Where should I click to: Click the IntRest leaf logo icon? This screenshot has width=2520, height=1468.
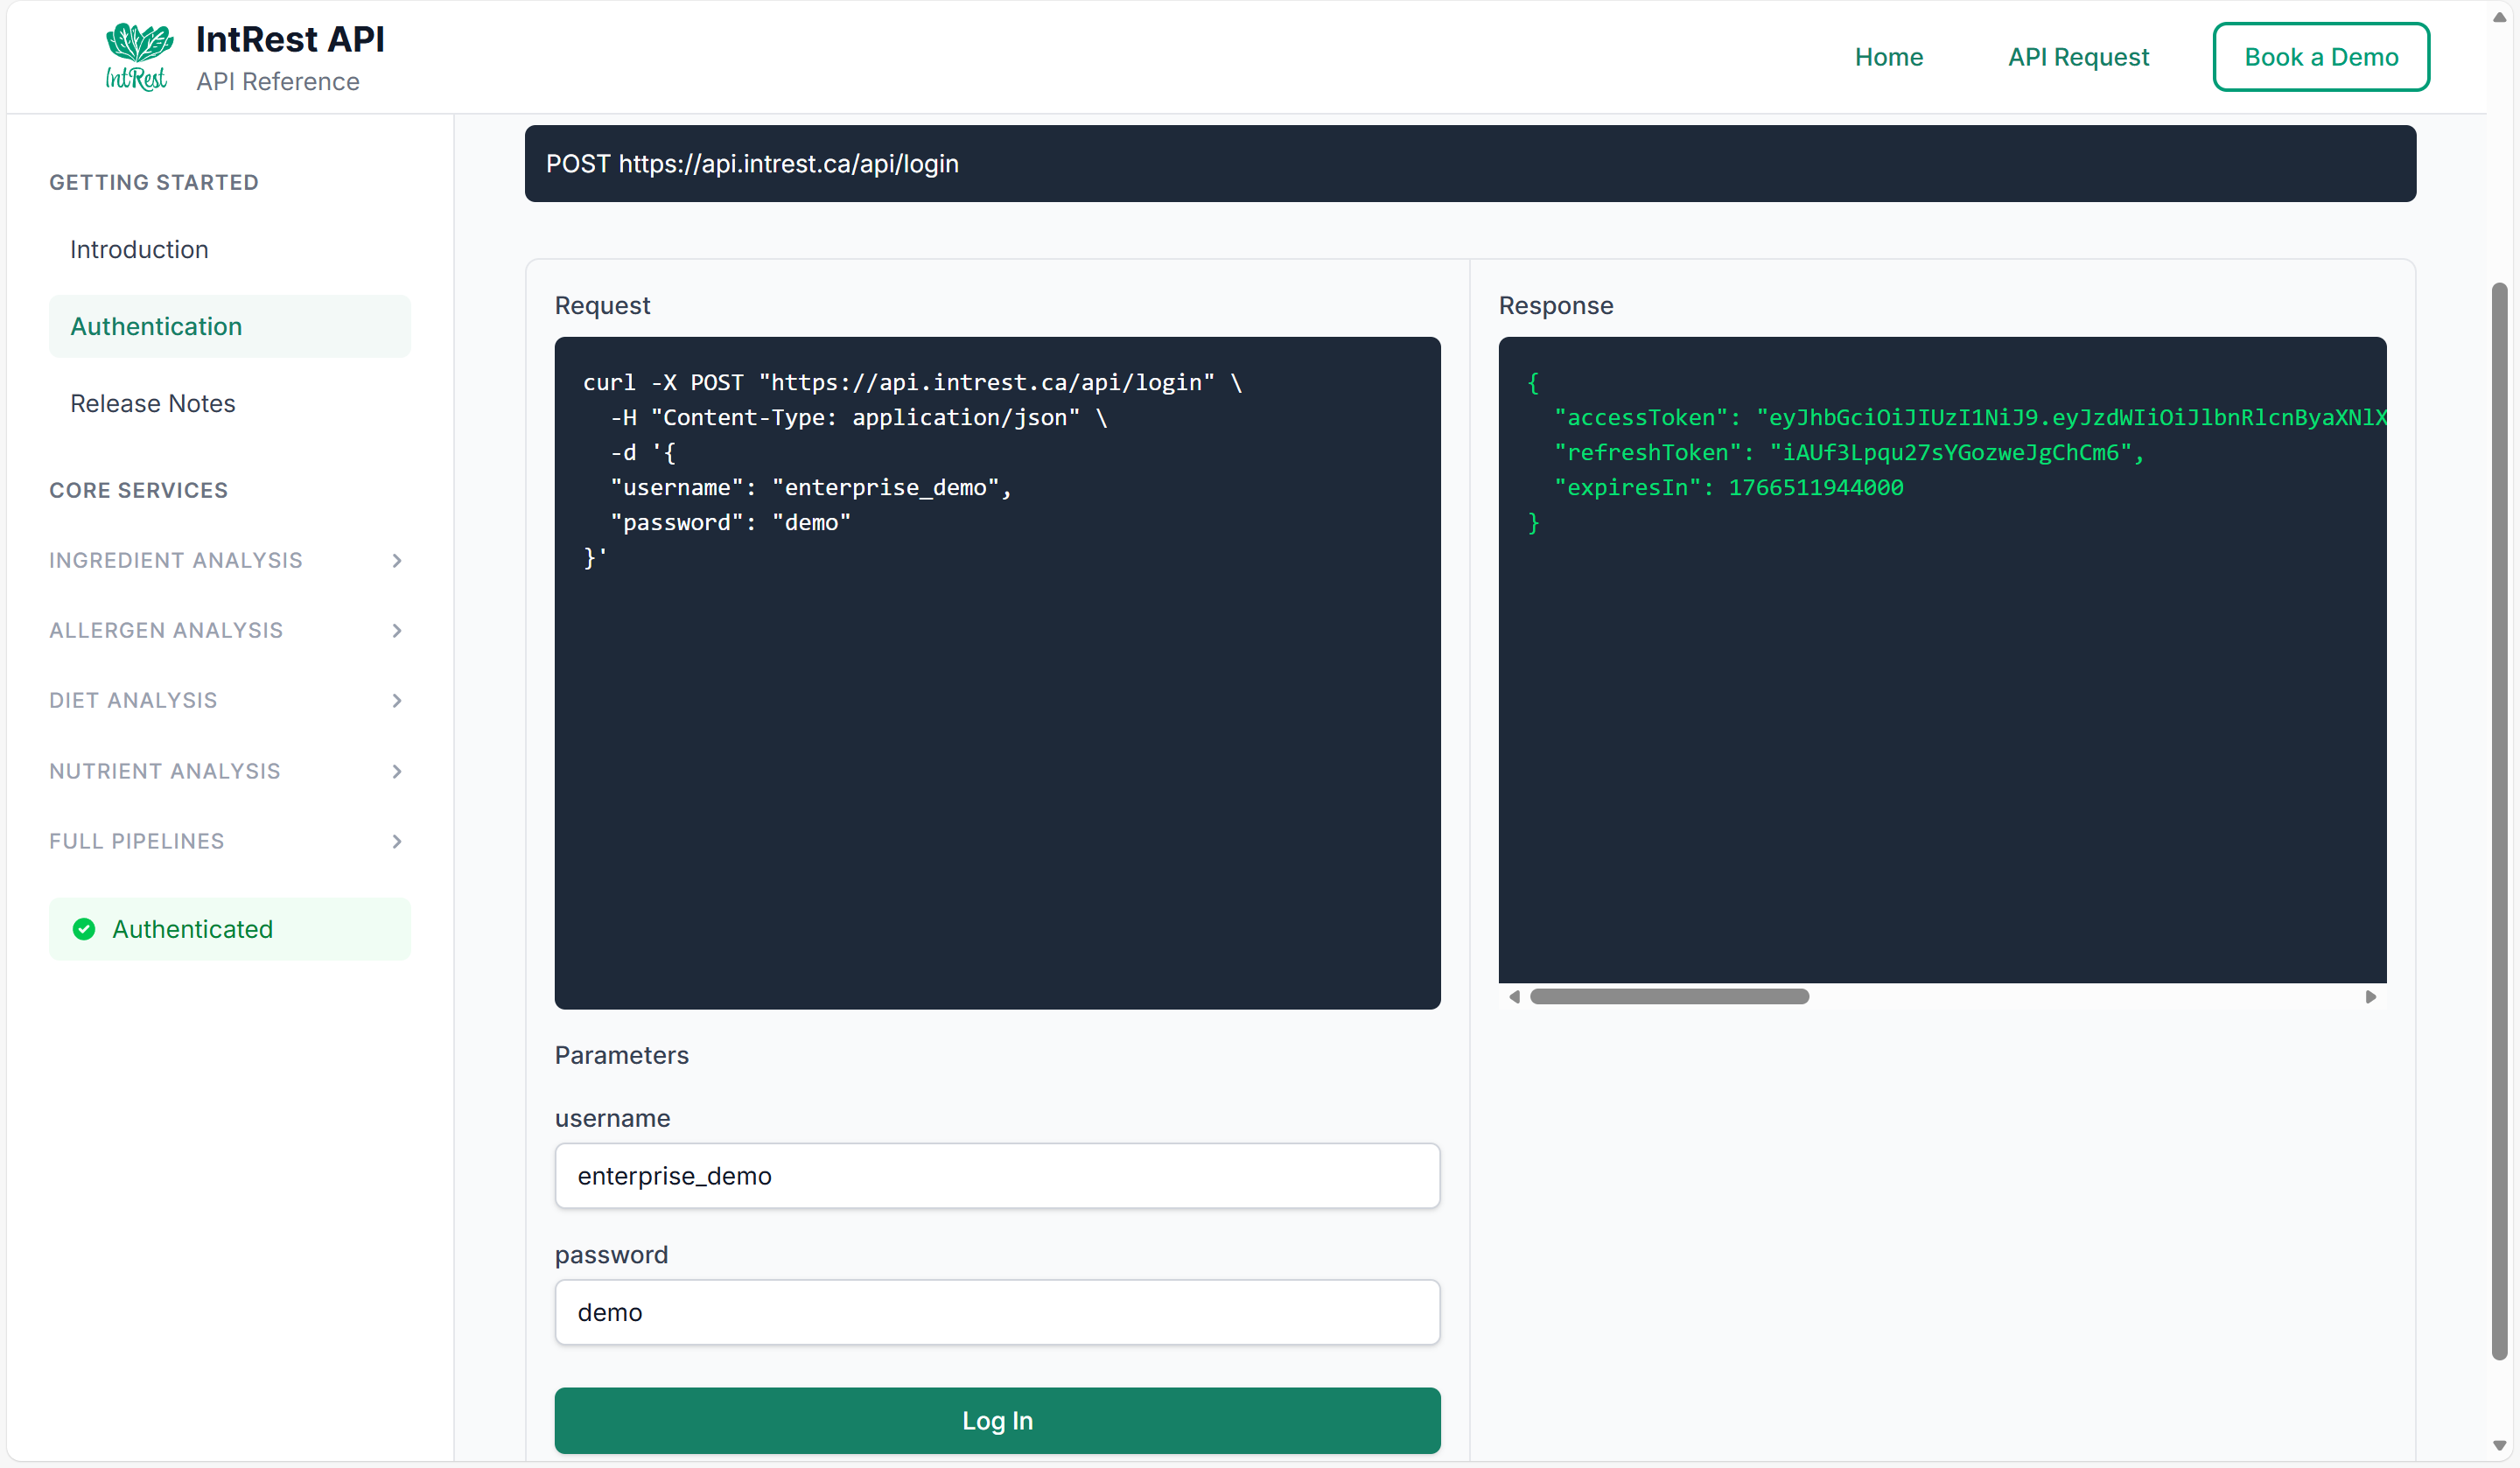[137, 56]
